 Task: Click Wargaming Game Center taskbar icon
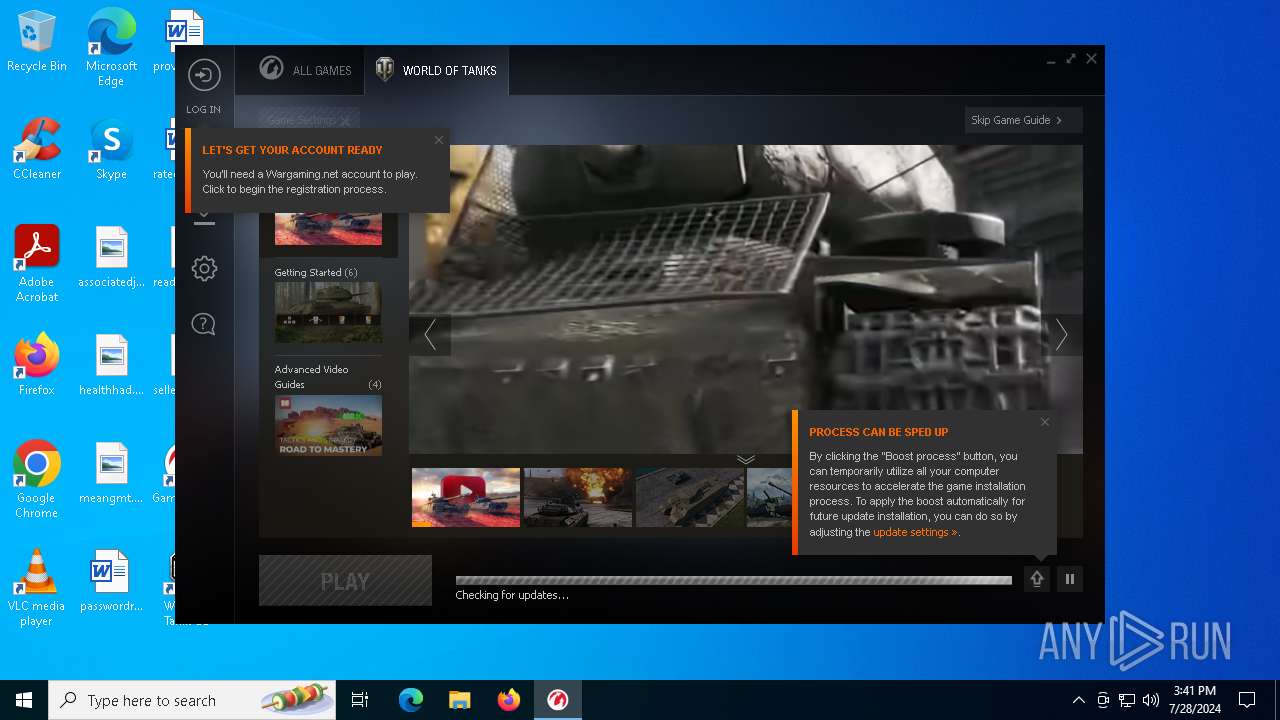click(558, 700)
